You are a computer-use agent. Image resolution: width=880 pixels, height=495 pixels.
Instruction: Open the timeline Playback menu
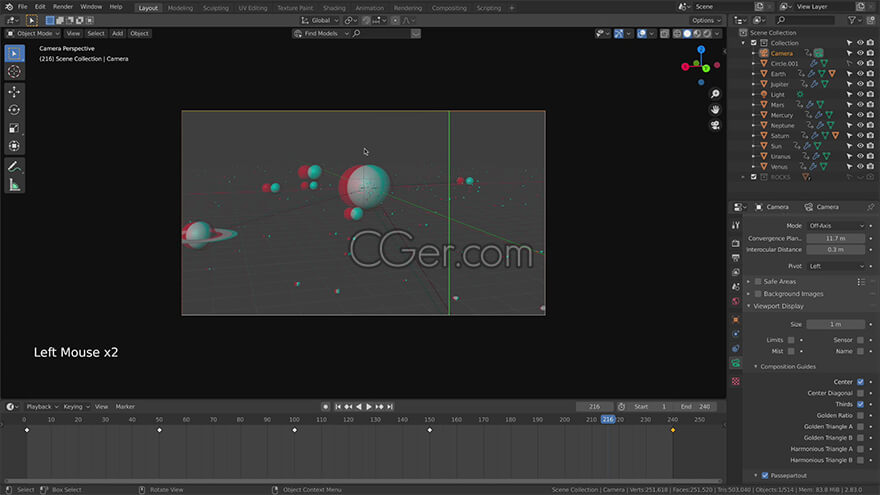pos(42,407)
